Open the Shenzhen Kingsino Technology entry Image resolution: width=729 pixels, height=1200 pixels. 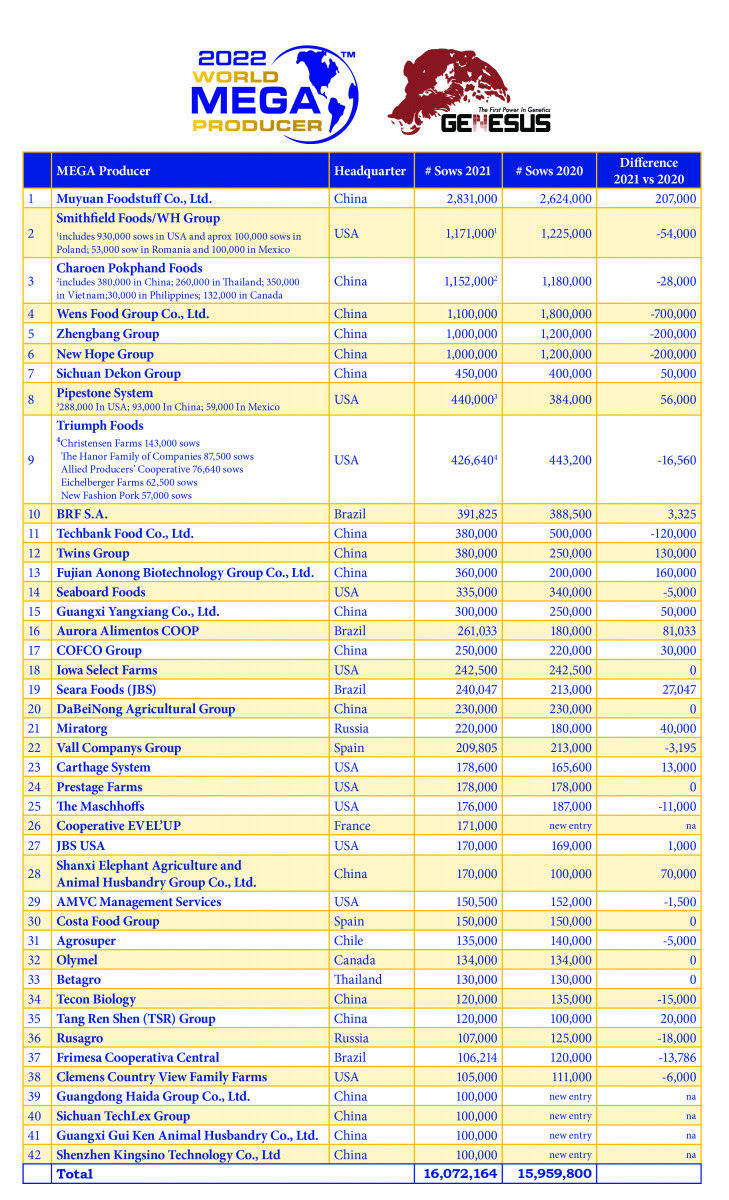tap(168, 1155)
